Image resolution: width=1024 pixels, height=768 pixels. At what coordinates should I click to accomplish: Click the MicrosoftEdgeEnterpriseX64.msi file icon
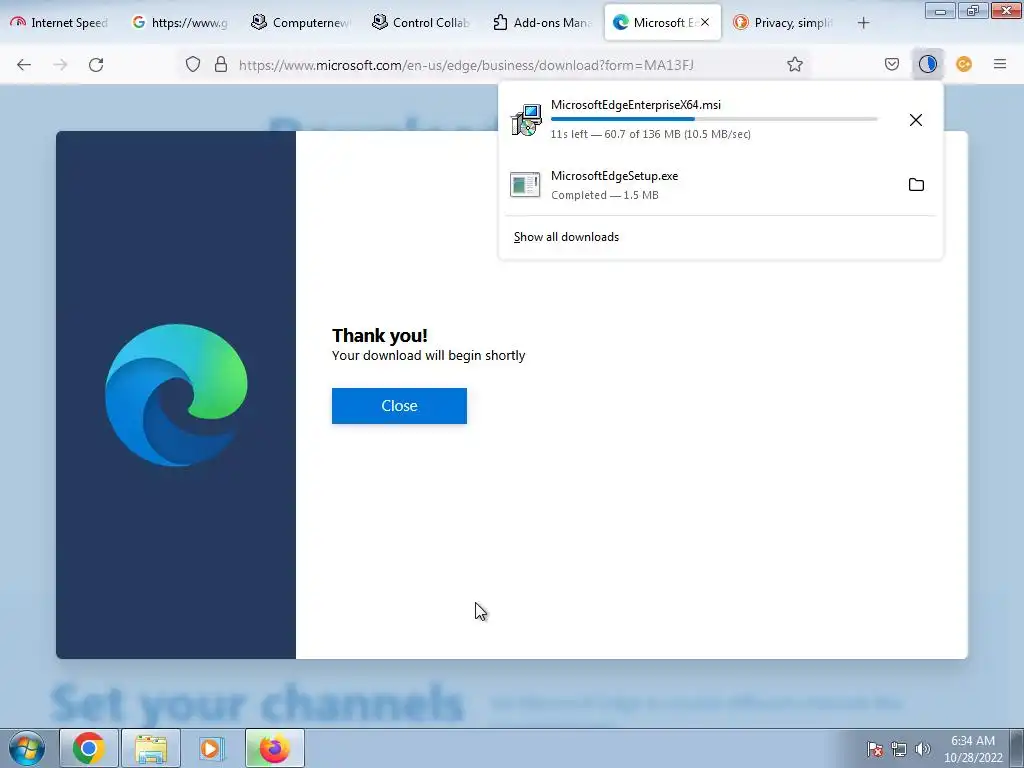(526, 120)
